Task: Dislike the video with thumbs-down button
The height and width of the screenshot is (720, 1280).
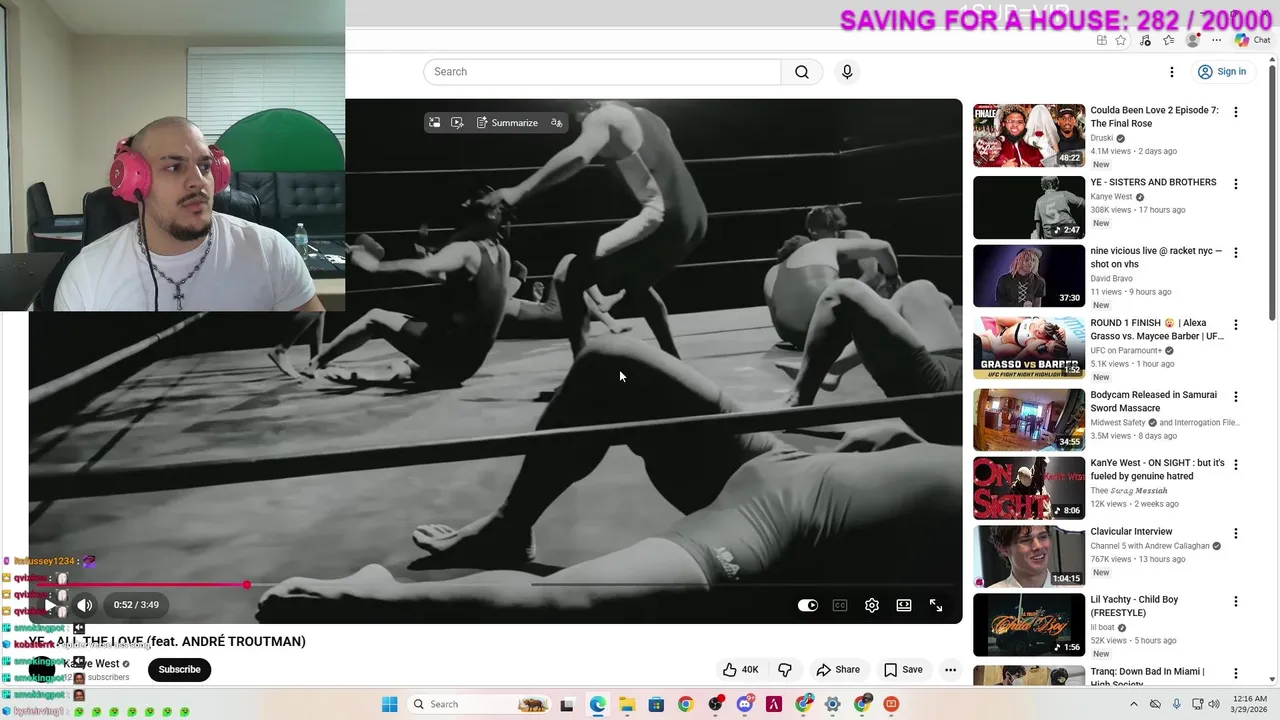Action: point(785,670)
